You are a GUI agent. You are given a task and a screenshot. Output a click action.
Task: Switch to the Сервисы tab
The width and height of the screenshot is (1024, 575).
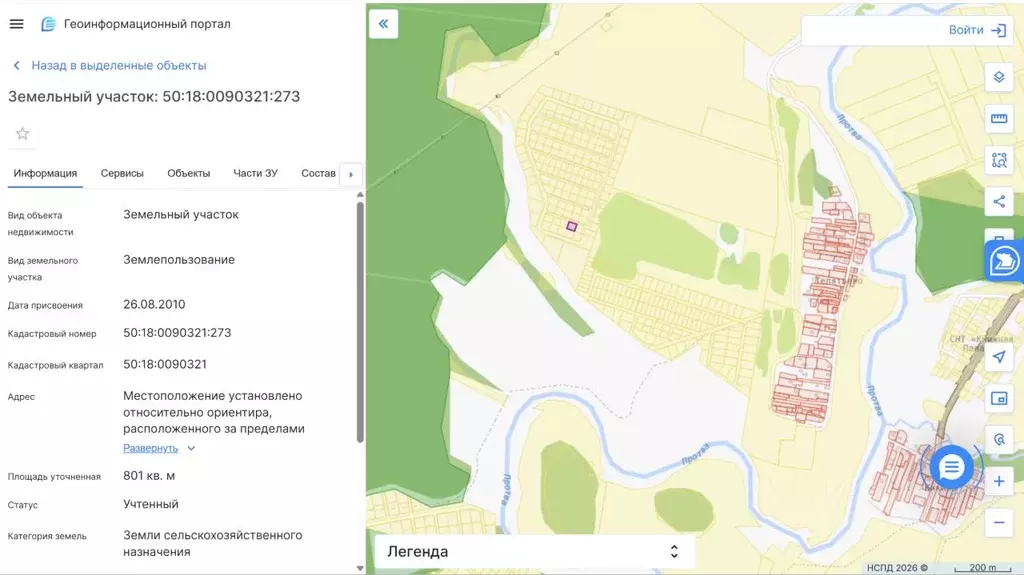click(122, 173)
